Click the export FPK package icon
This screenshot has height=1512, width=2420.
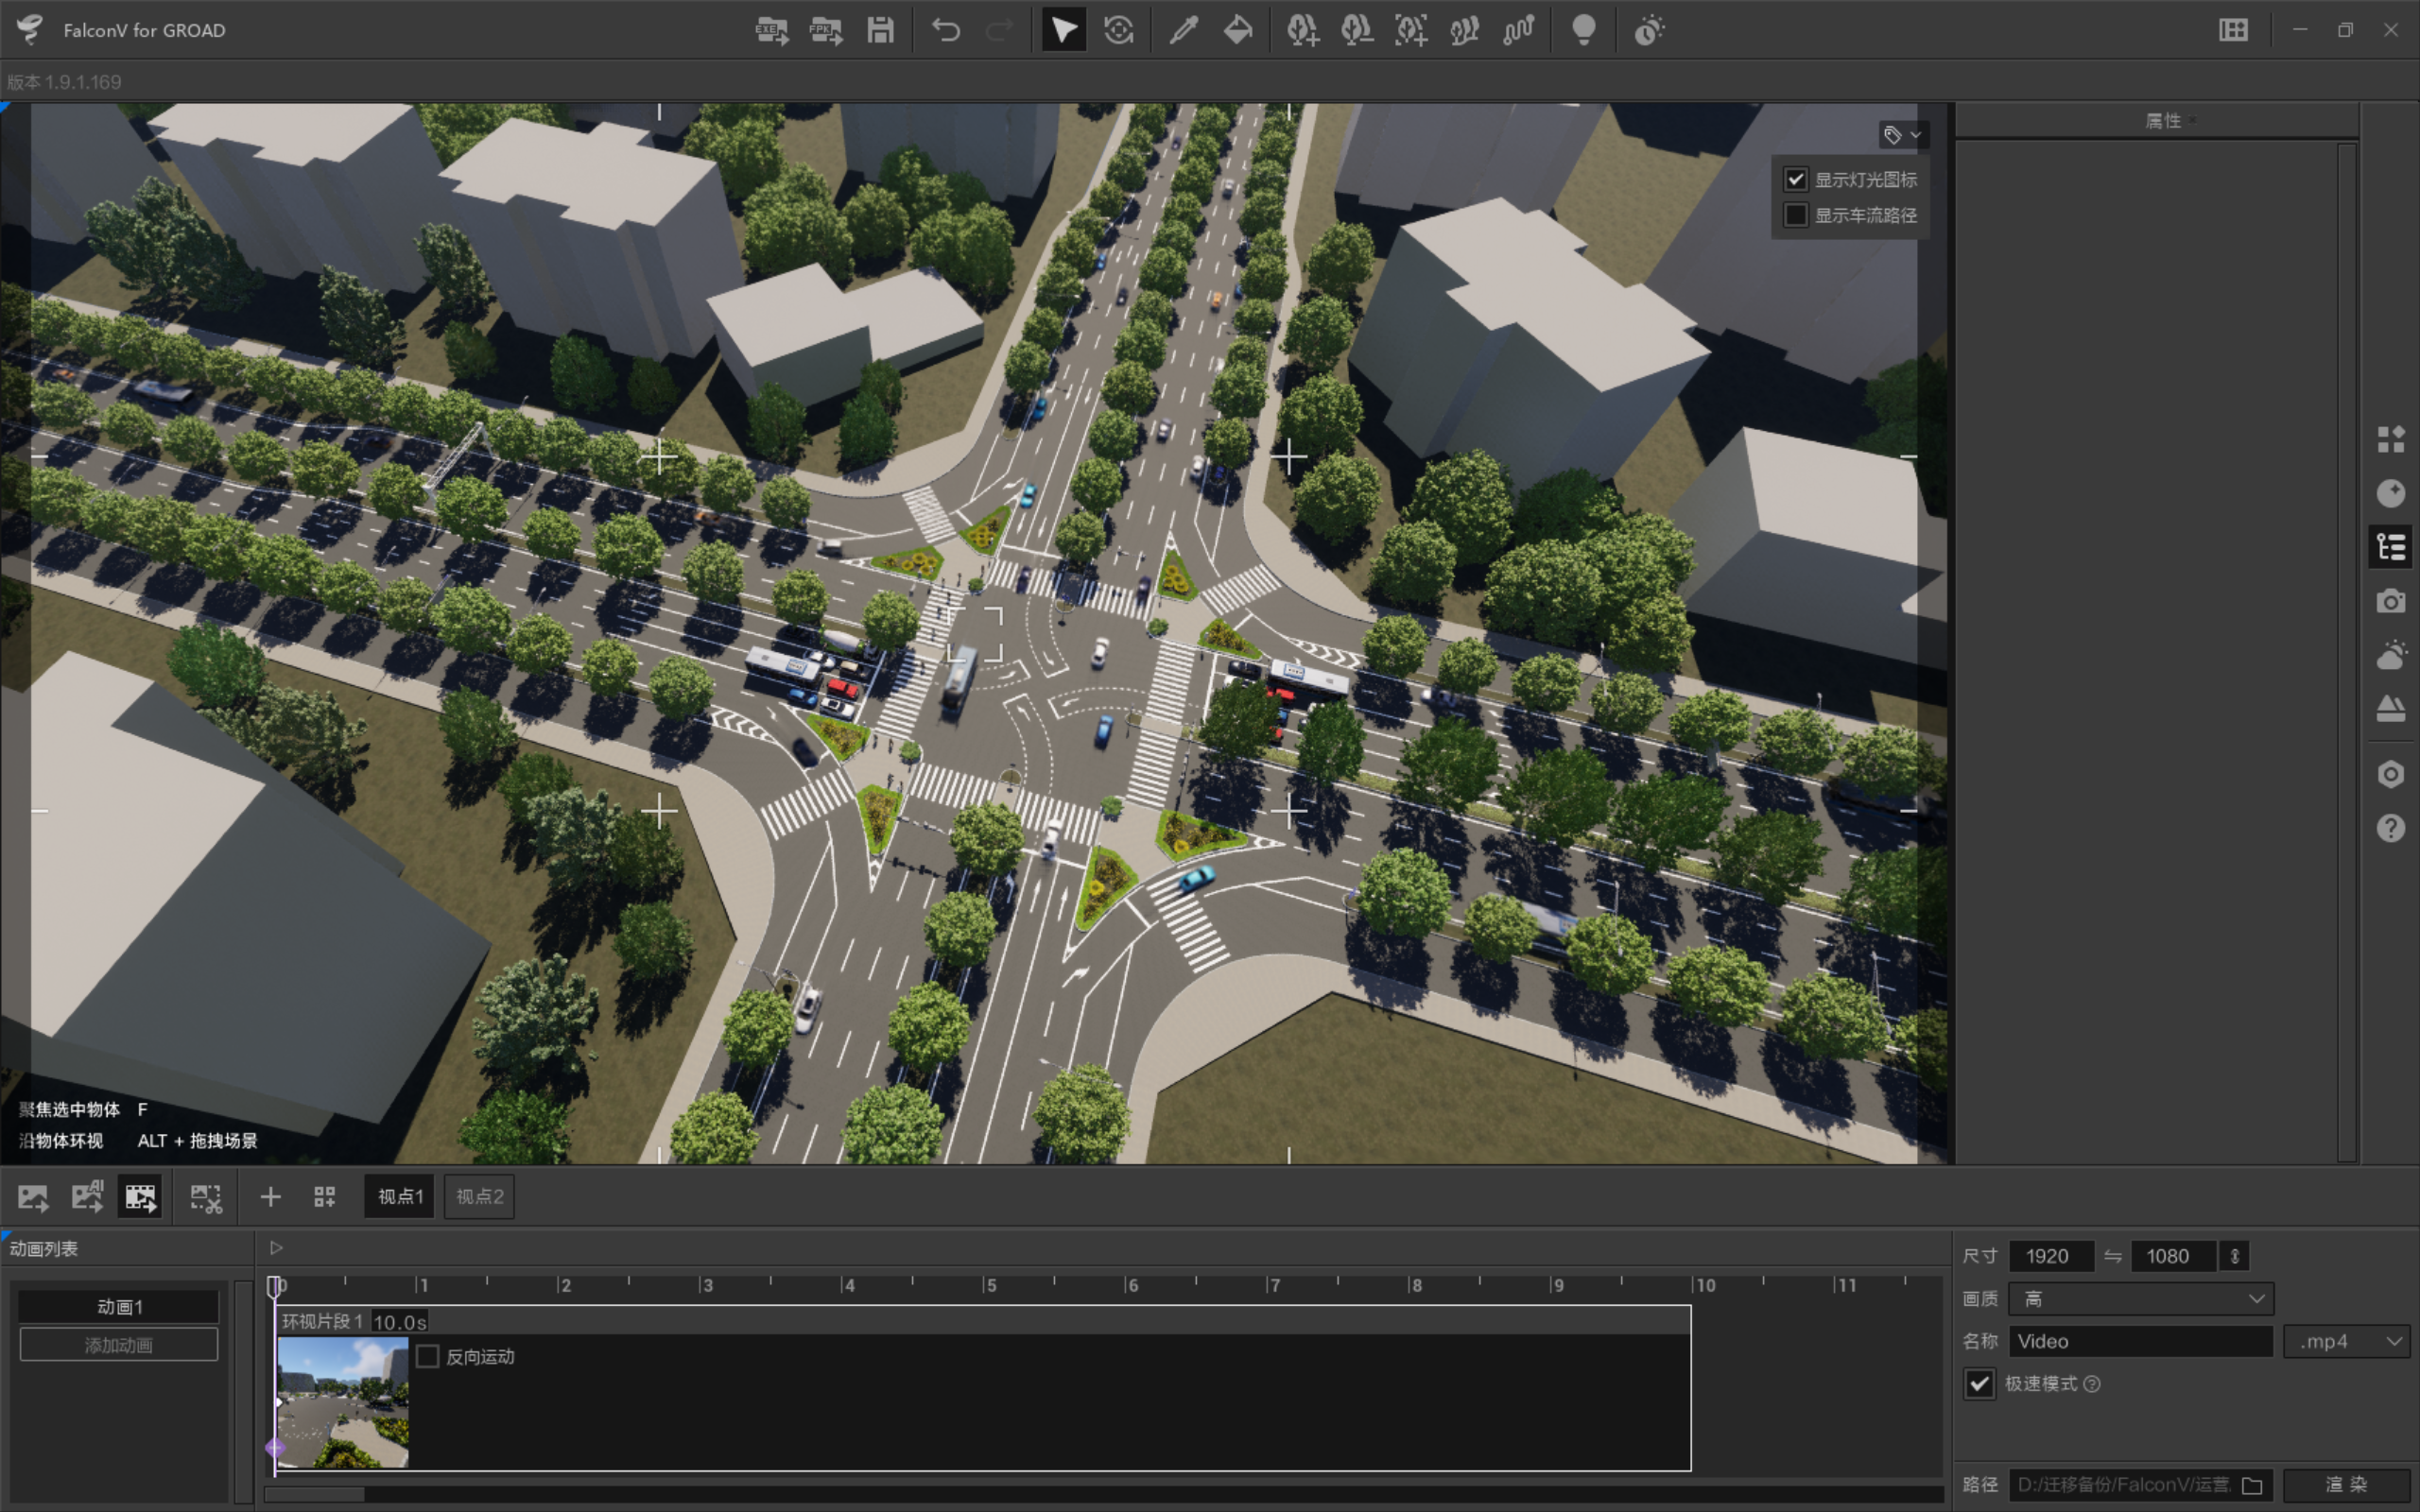pyautogui.click(x=826, y=30)
